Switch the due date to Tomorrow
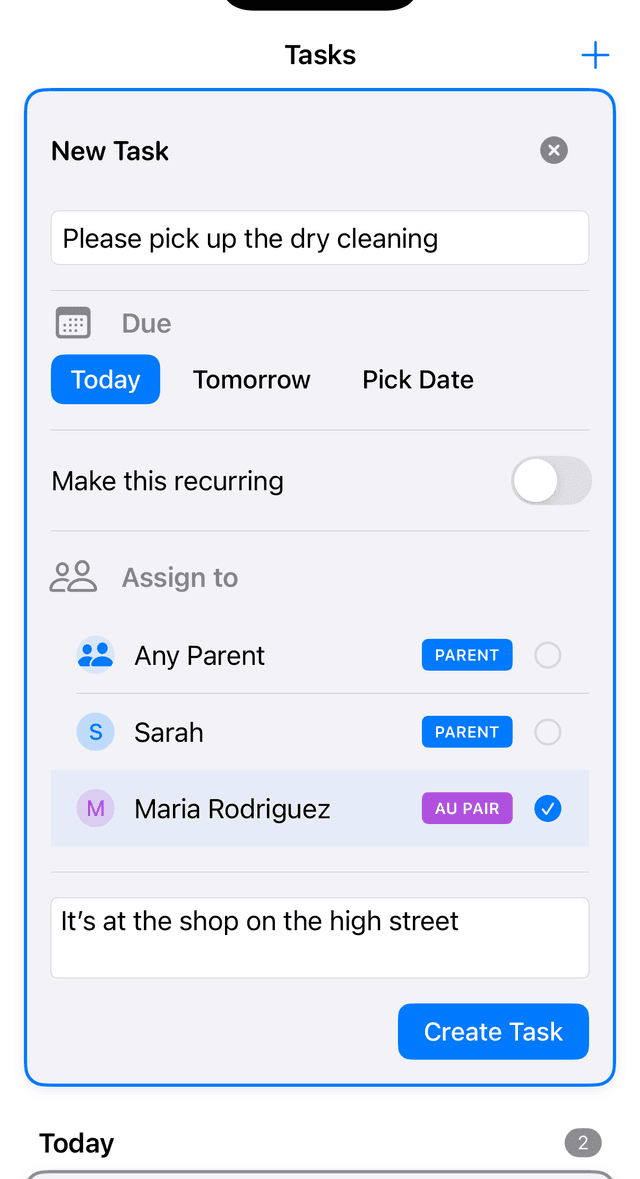 (251, 379)
